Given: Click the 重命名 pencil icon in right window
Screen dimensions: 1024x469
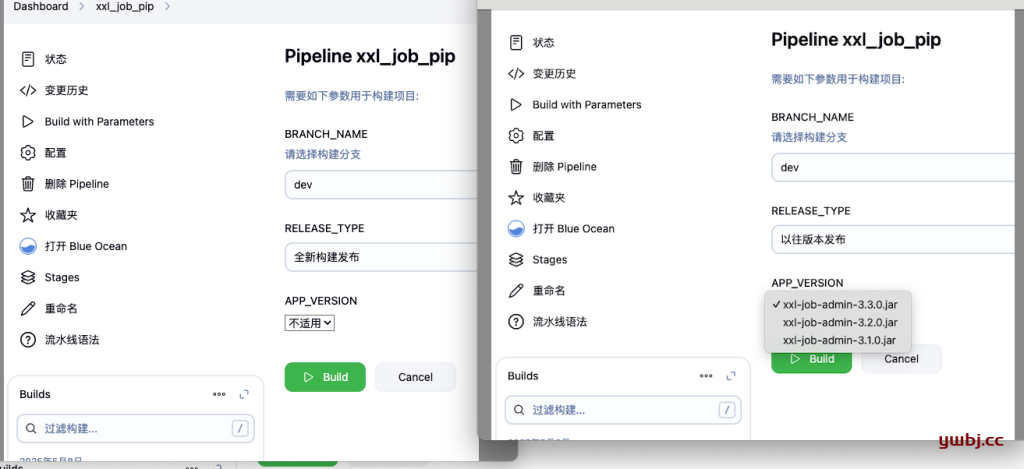Looking at the screenshot, I should click(x=516, y=291).
